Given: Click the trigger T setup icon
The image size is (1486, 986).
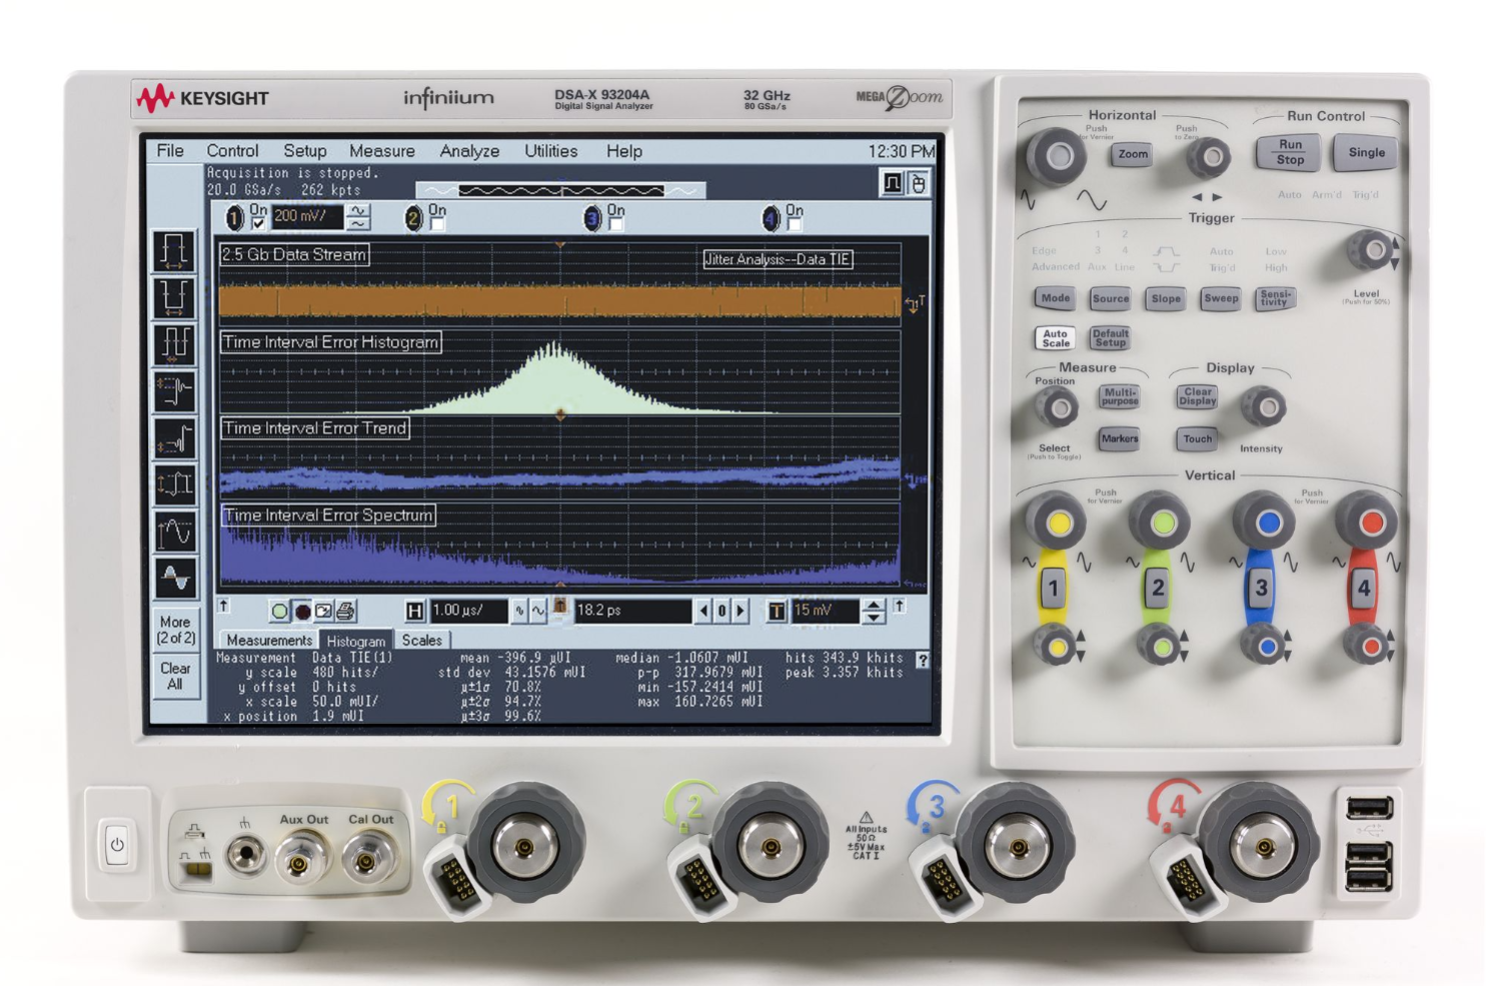Looking at the screenshot, I should click(776, 611).
